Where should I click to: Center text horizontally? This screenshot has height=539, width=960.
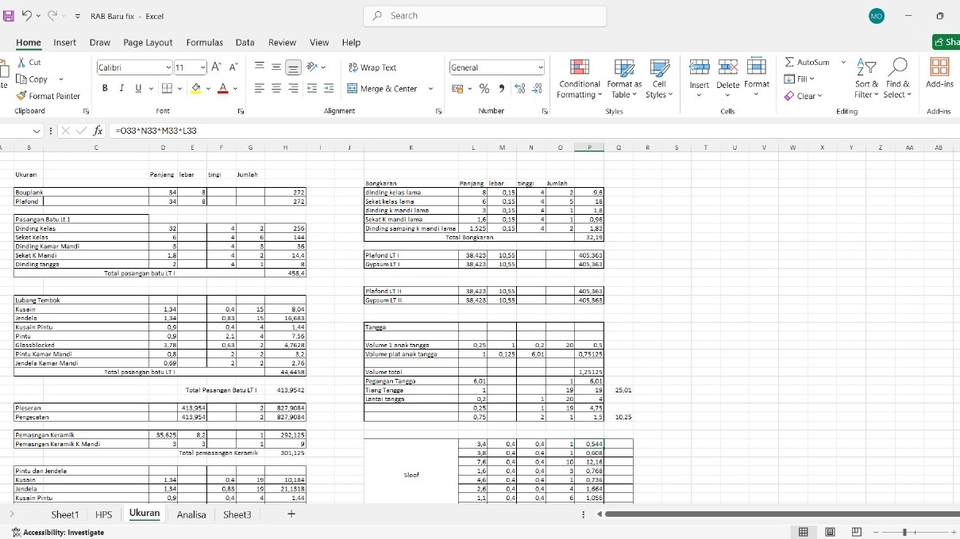tap(276, 88)
